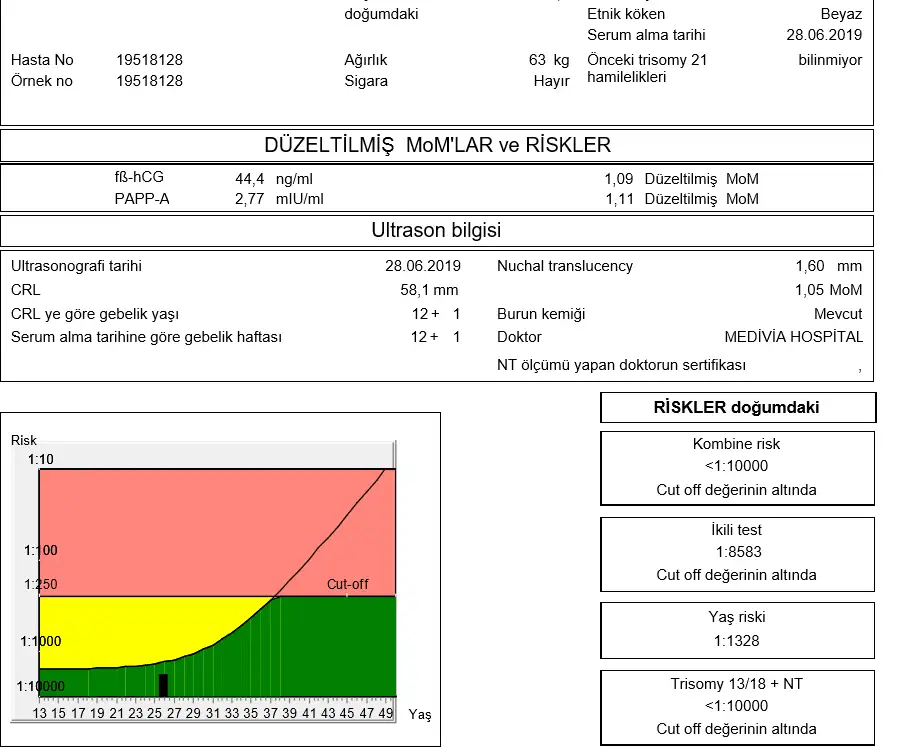Image resolution: width=908 pixels, height=750 pixels.
Task: Click the RİSKLER doğumdaki header
Action: tap(737, 408)
